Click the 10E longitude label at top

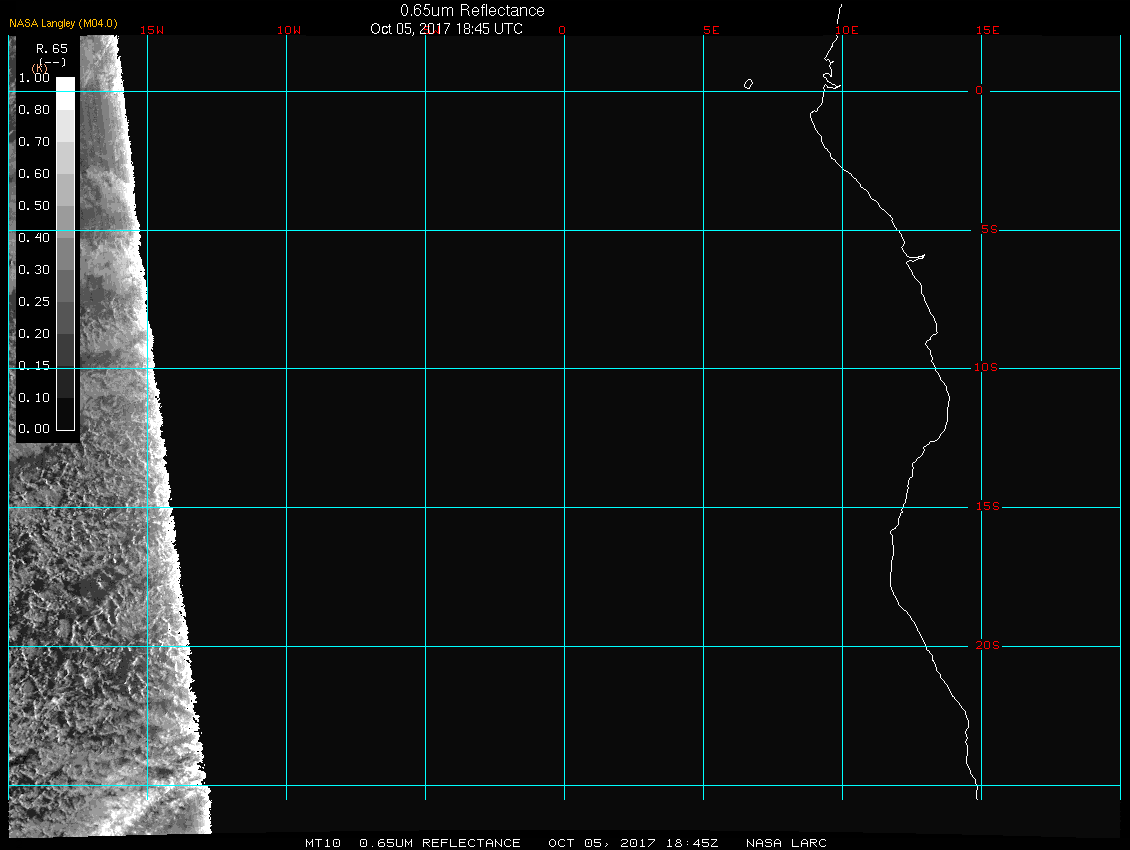[846, 30]
